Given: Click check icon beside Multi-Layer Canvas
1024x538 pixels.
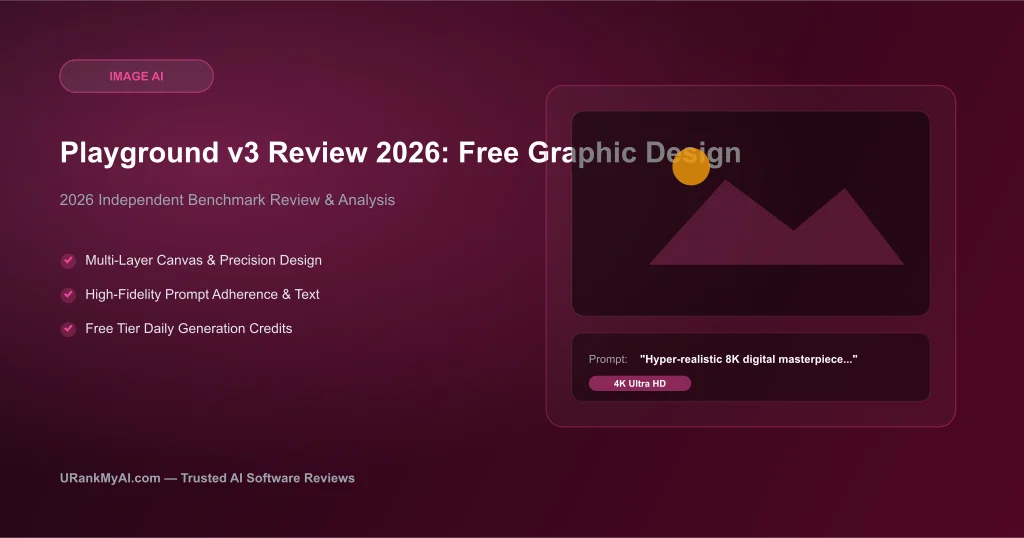Looking at the screenshot, I should click(68, 261).
